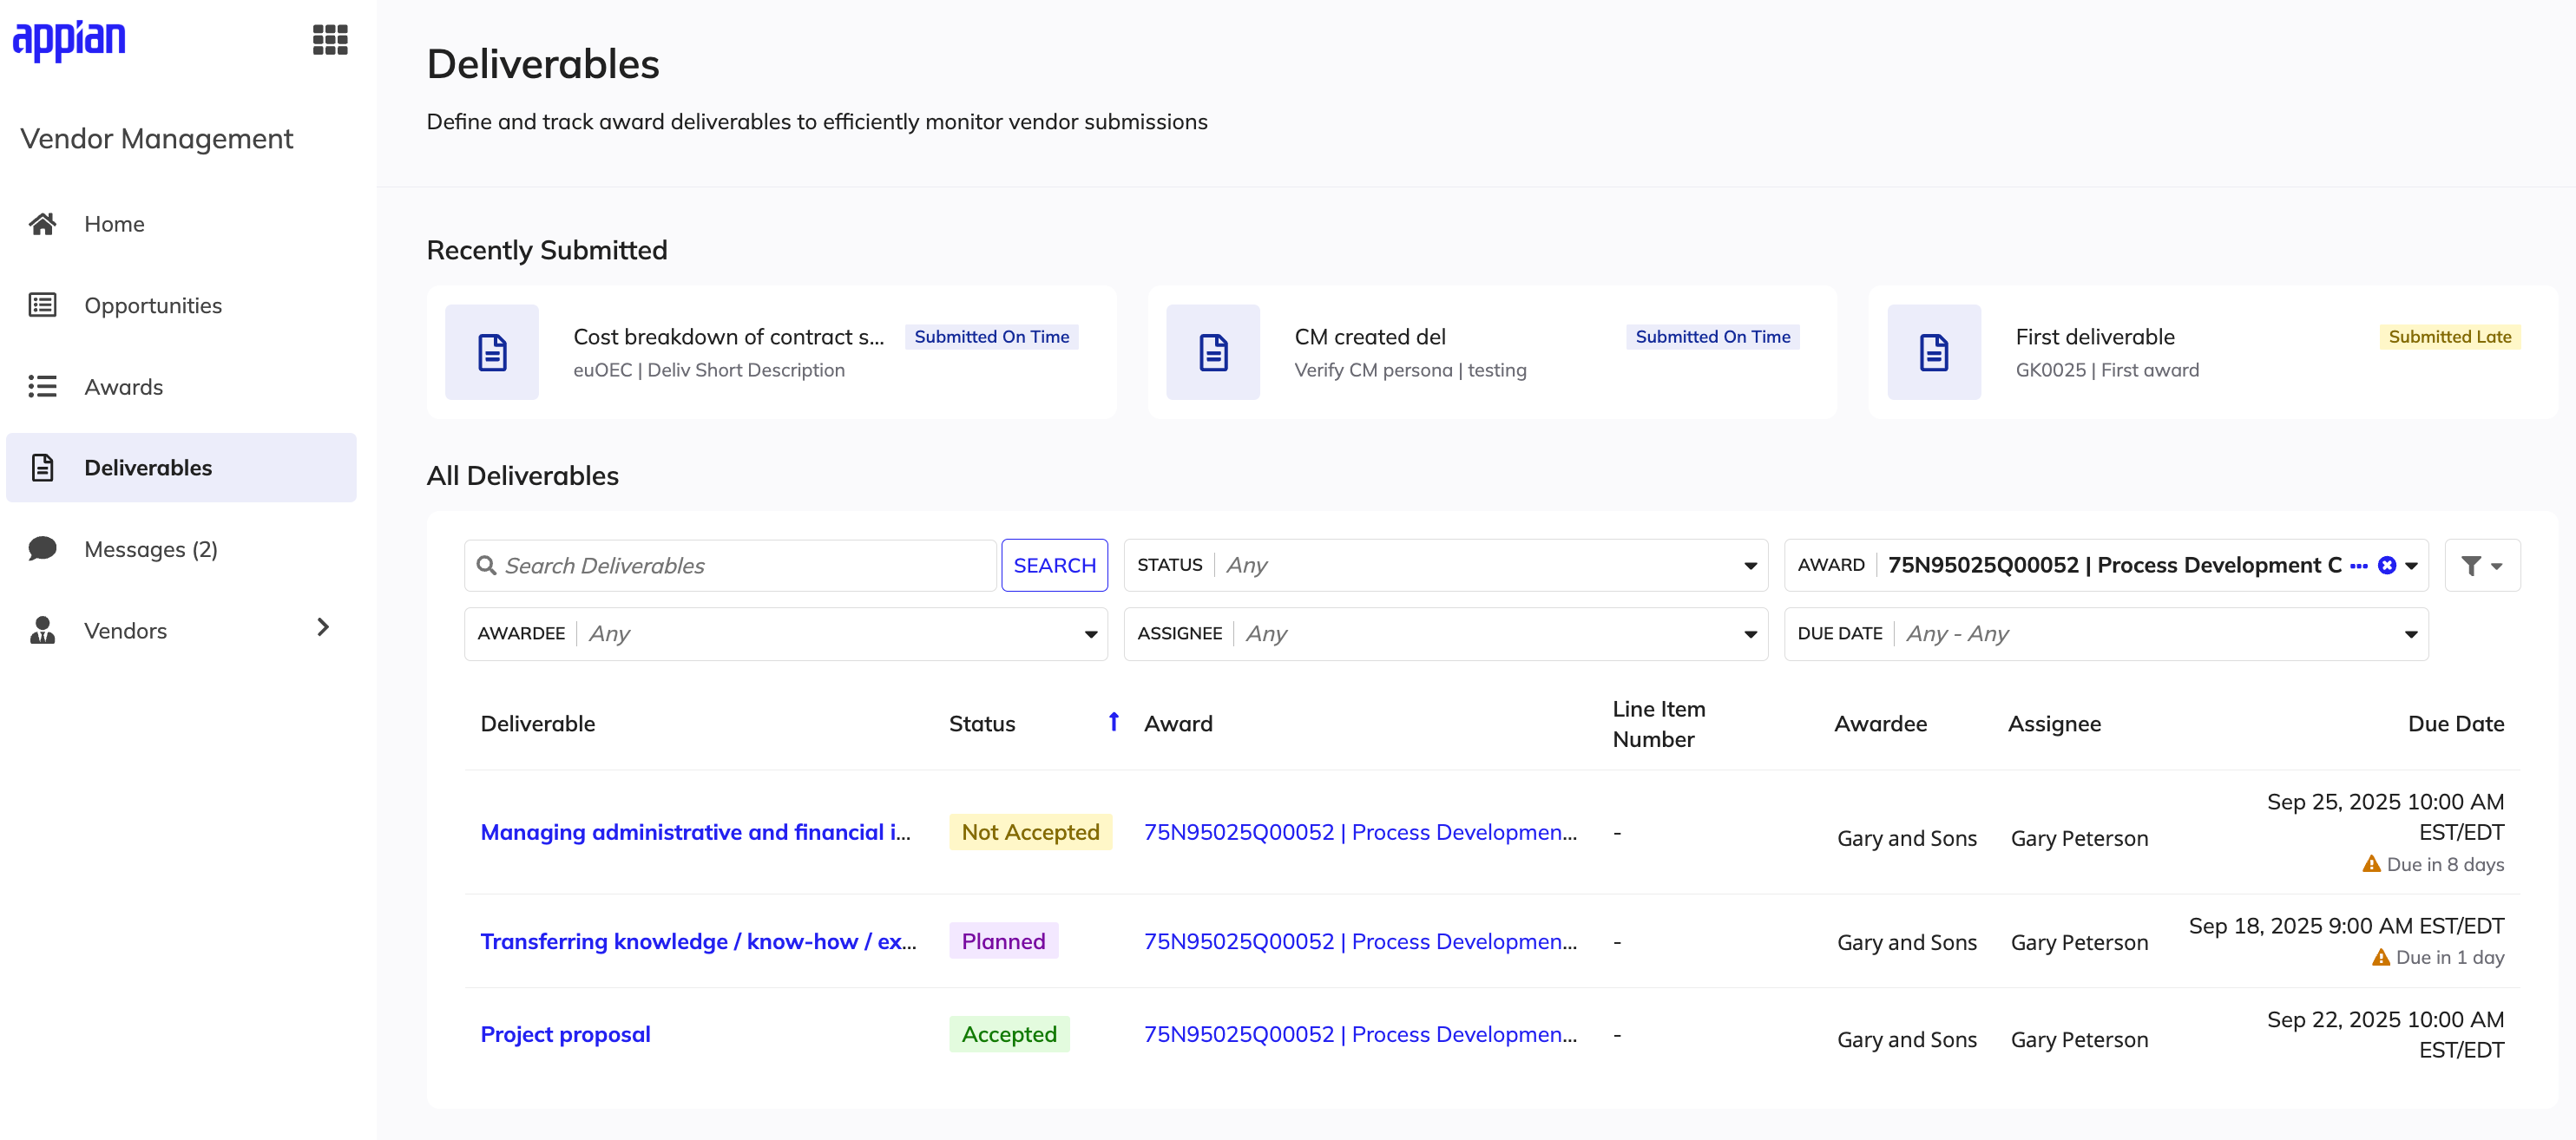Click the Messages speech bubble icon
This screenshot has height=1140, width=2576.
pyautogui.click(x=42, y=548)
